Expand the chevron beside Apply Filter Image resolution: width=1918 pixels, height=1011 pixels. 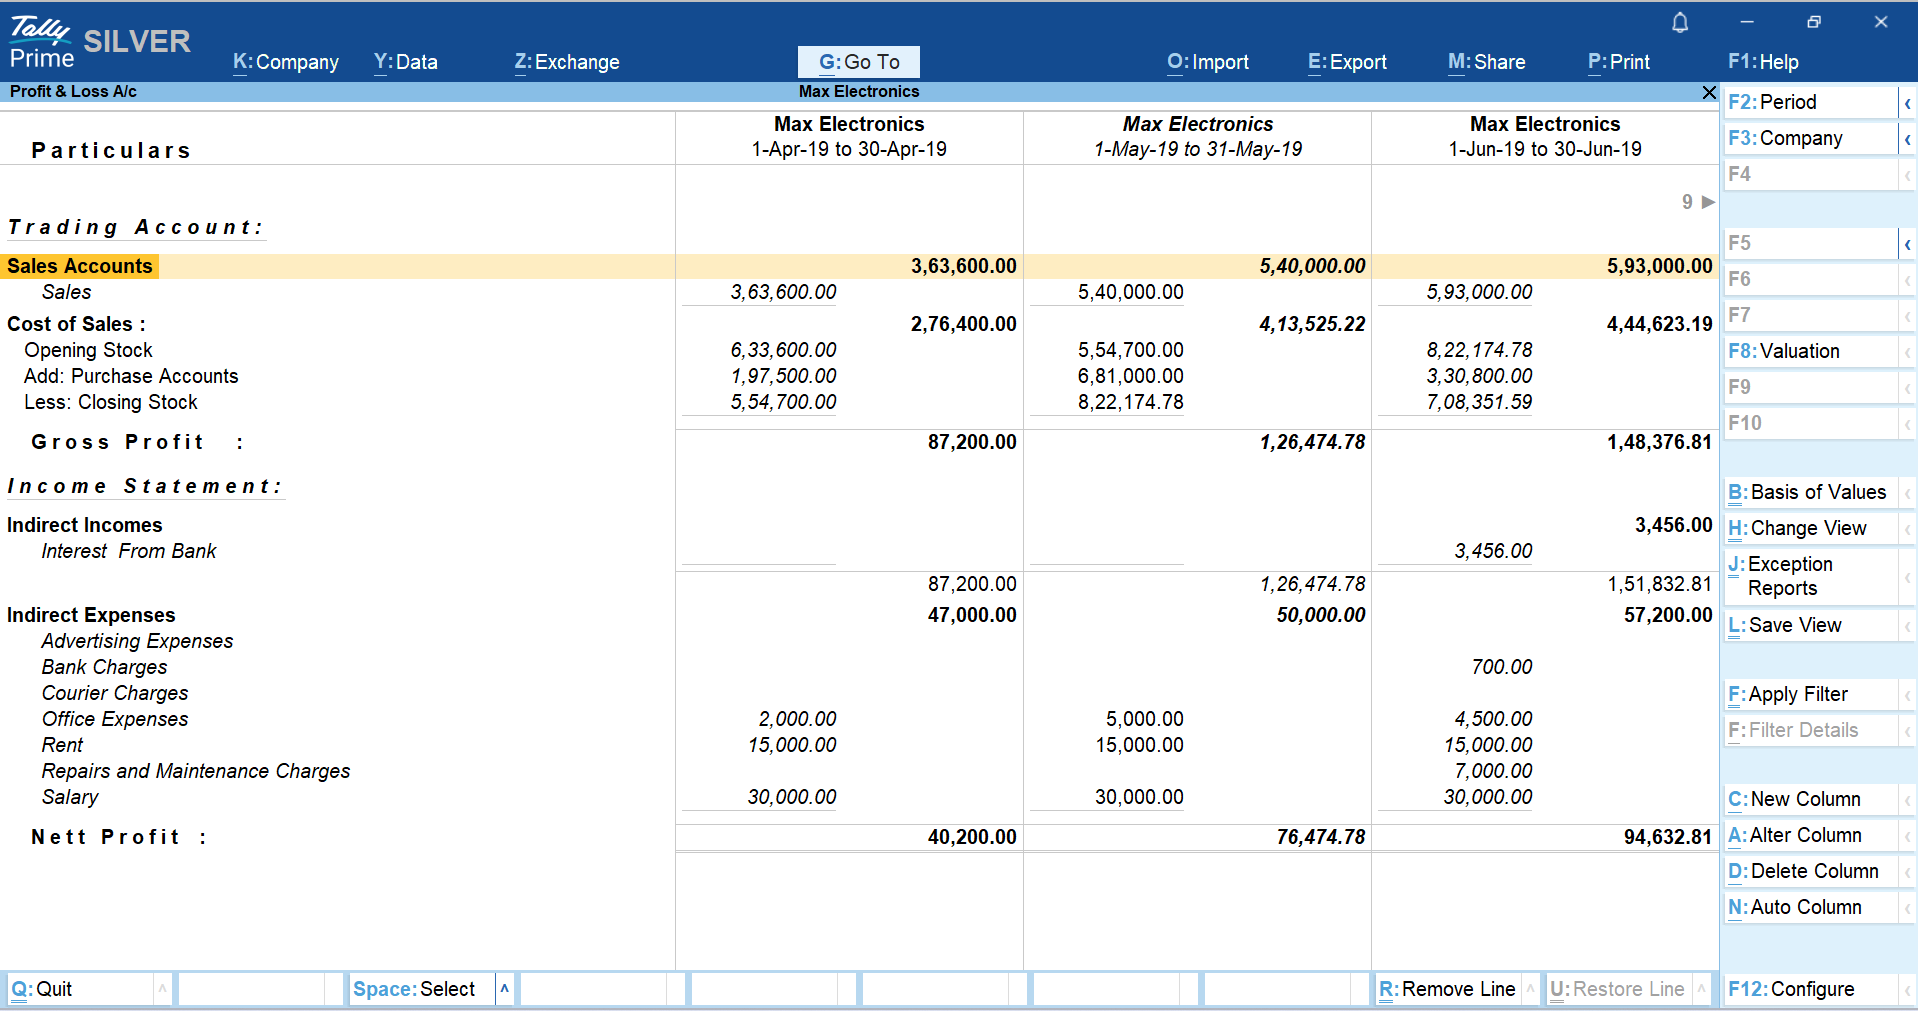click(1908, 695)
